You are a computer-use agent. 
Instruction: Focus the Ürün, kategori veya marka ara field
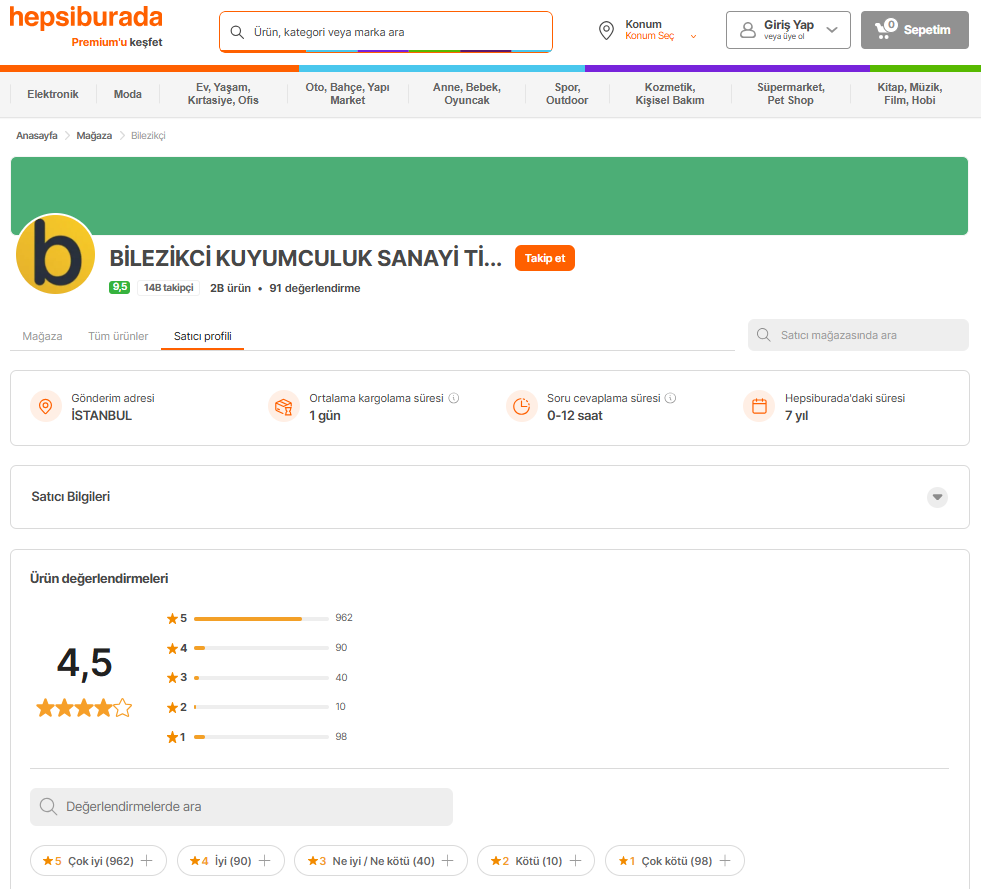386,32
